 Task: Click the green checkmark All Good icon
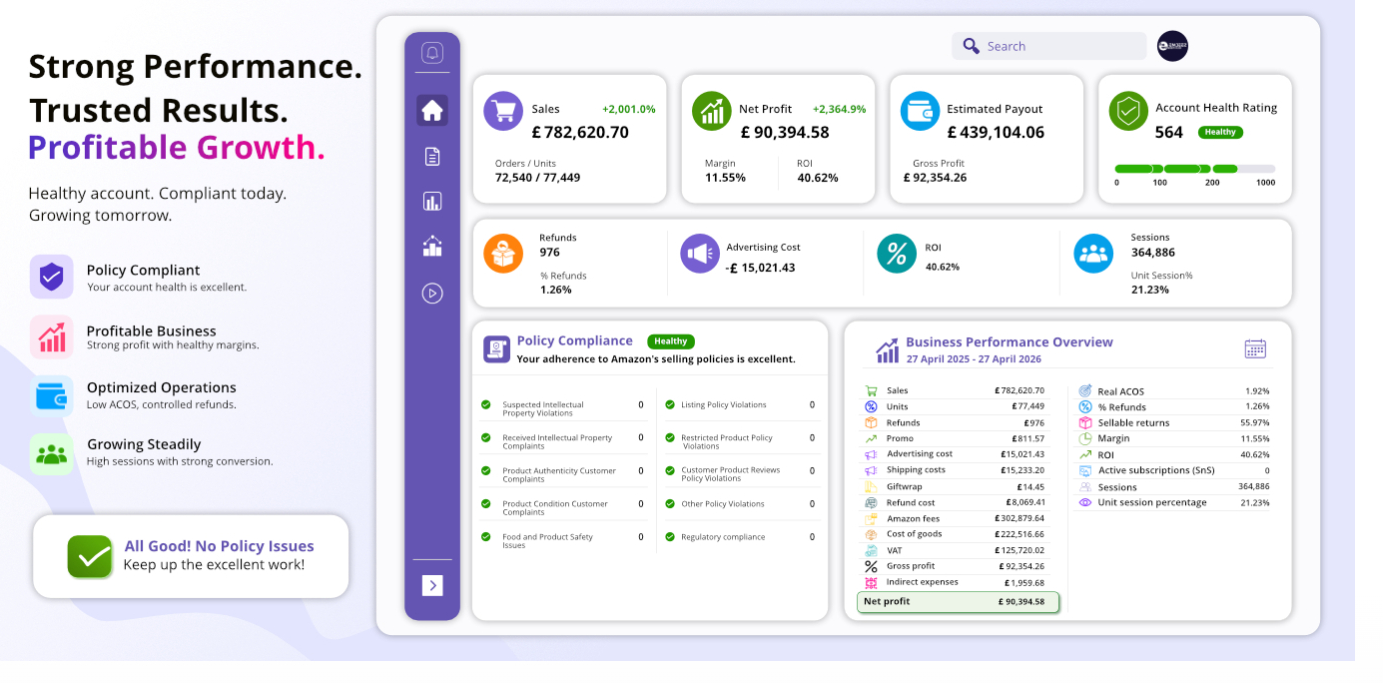tap(90, 557)
